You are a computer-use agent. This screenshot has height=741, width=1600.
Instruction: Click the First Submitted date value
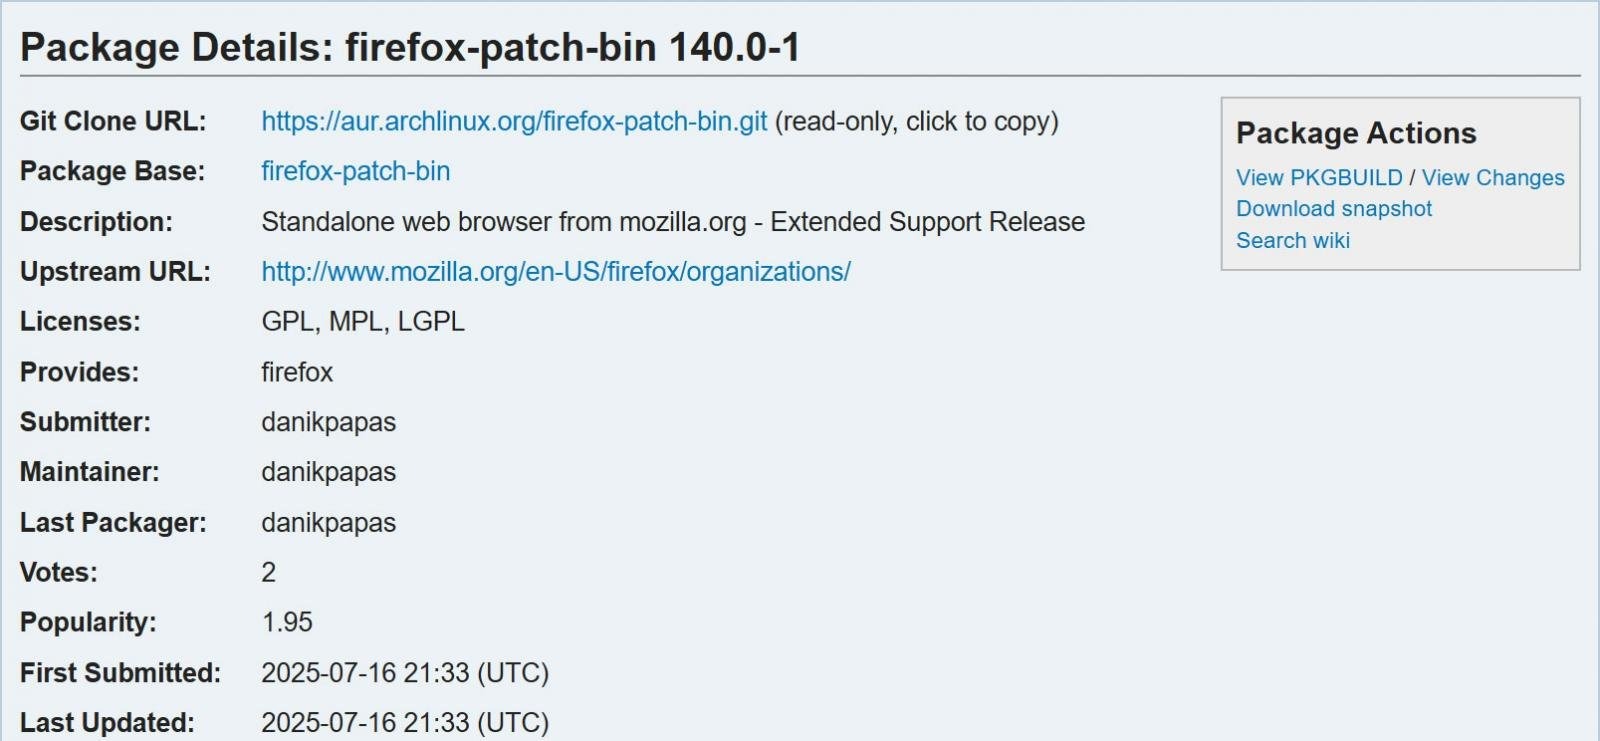(x=405, y=673)
